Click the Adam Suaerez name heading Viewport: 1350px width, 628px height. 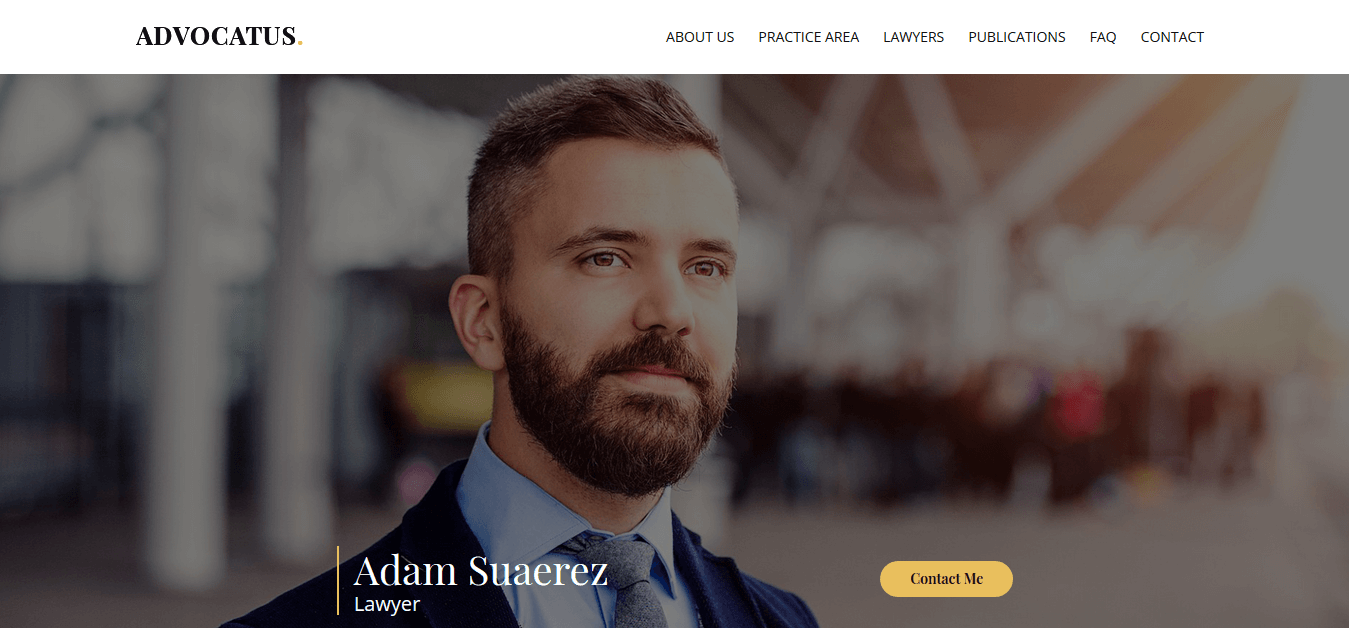coord(481,570)
